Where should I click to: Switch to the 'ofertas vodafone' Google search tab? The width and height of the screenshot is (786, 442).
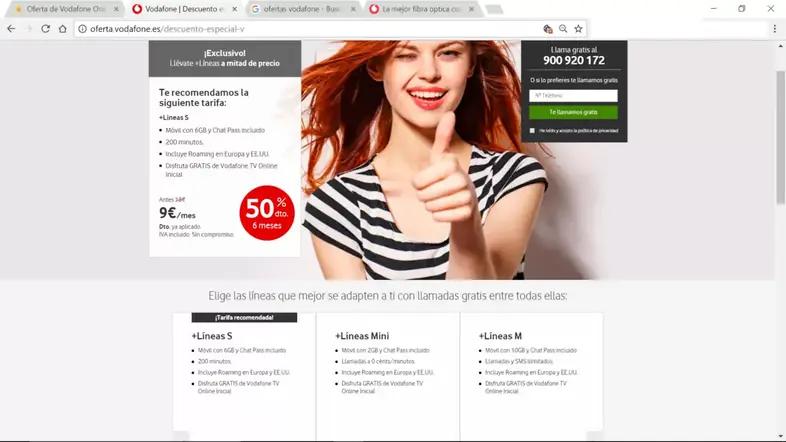click(302, 9)
